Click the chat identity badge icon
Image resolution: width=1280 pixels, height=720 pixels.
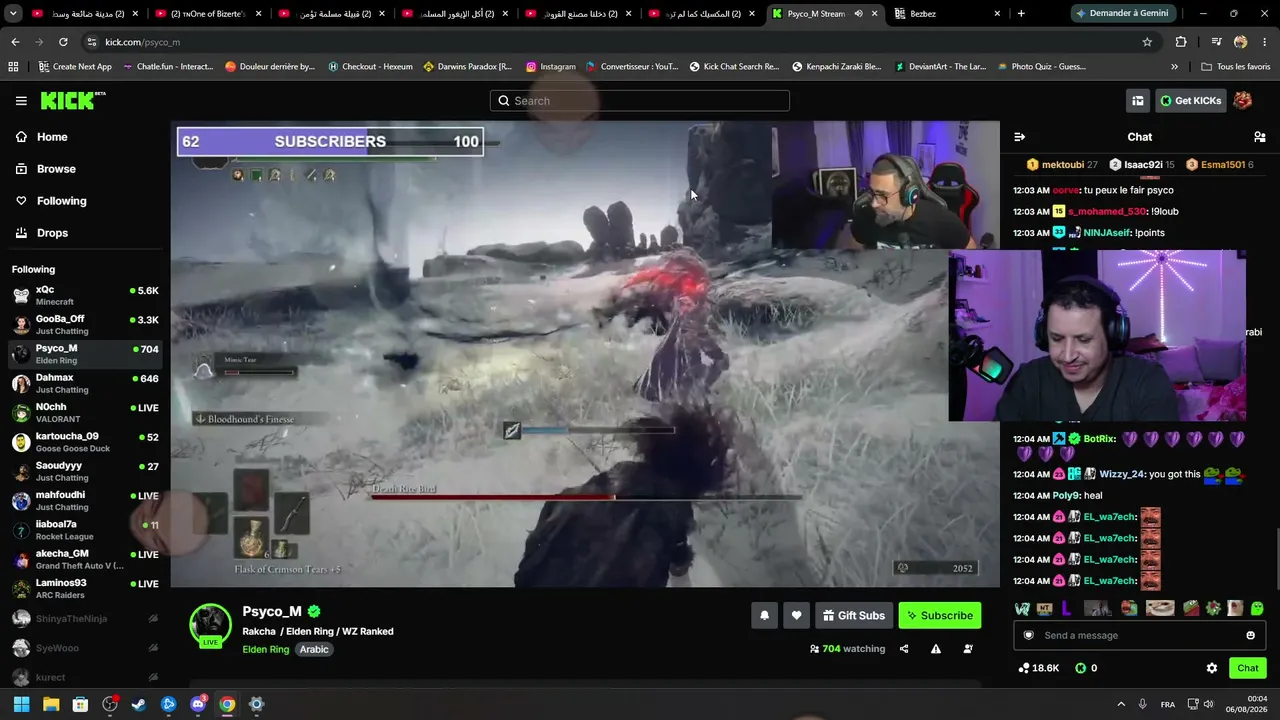point(1029,635)
